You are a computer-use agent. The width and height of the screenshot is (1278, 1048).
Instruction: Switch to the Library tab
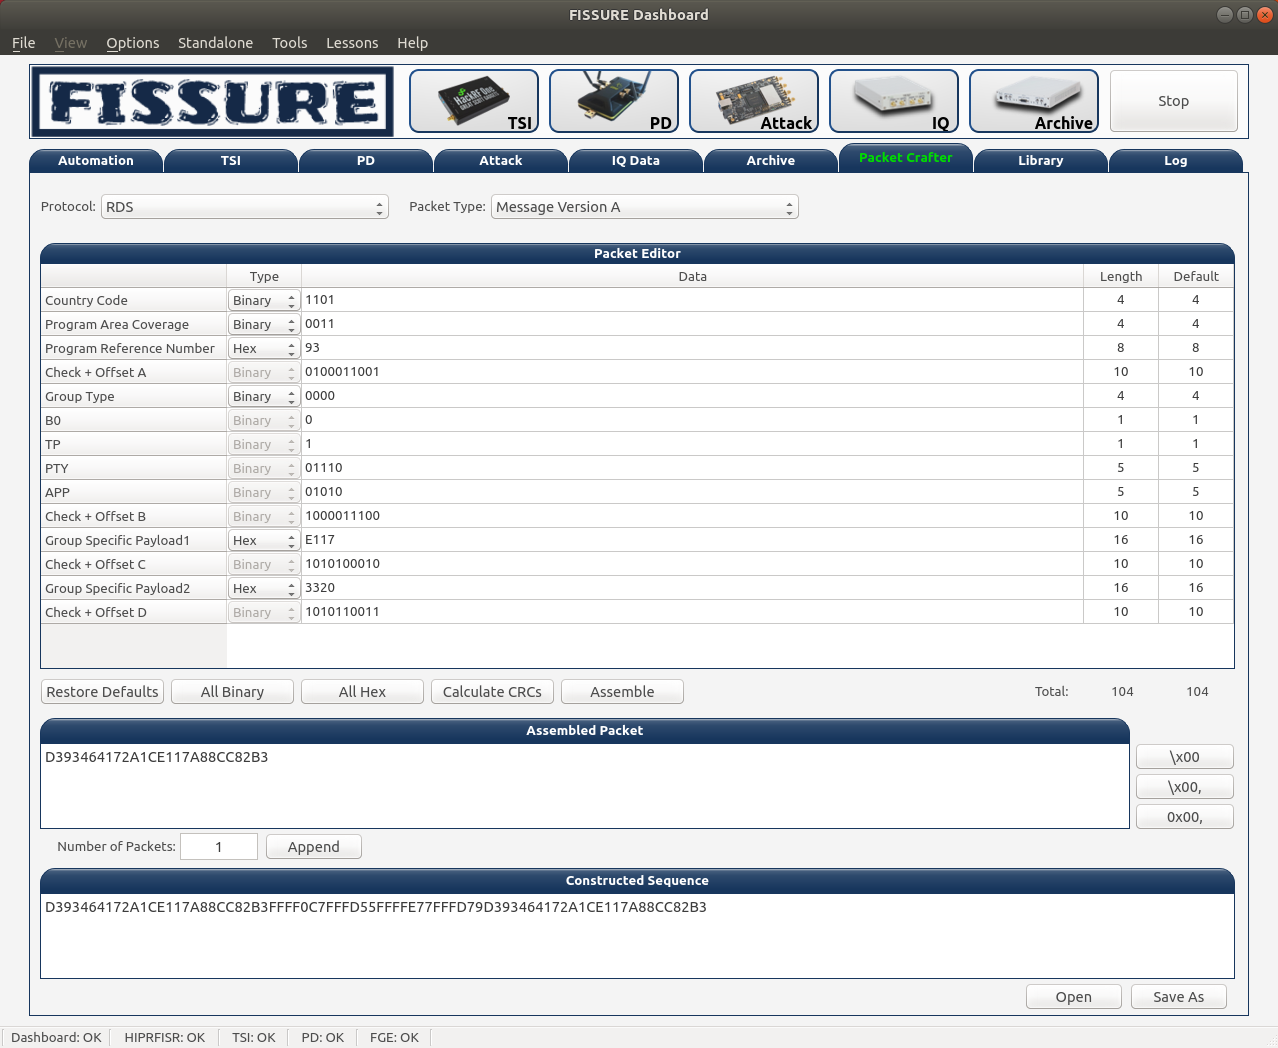tap(1041, 161)
